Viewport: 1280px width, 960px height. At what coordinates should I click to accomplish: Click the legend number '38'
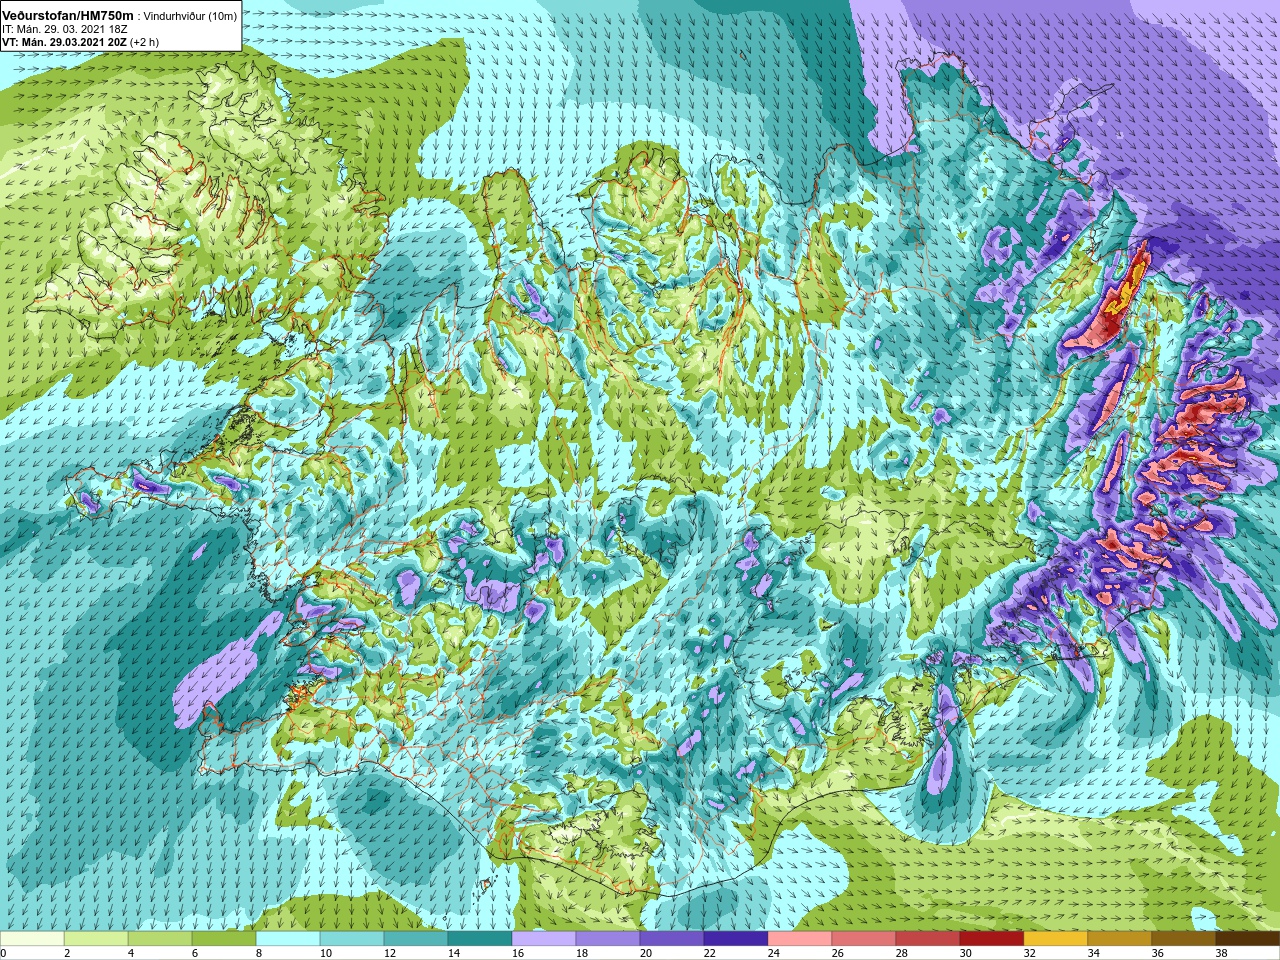click(1221, 954)
